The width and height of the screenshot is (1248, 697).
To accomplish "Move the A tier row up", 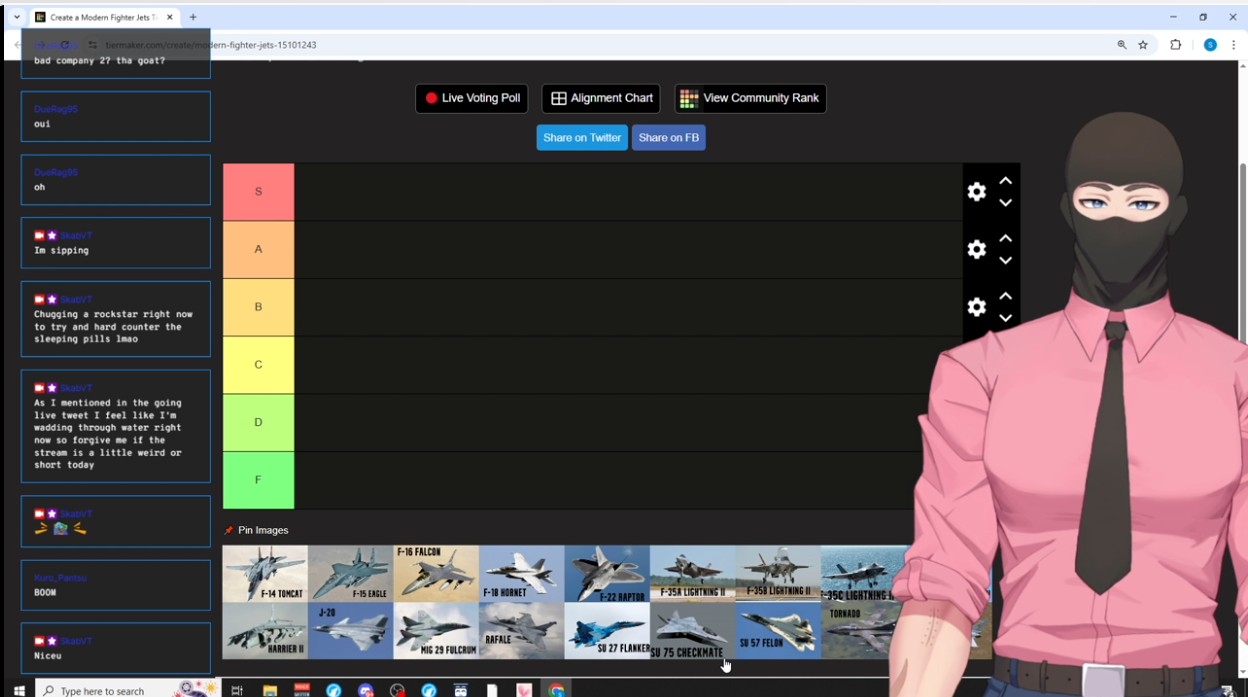I will pos(1005,239).
